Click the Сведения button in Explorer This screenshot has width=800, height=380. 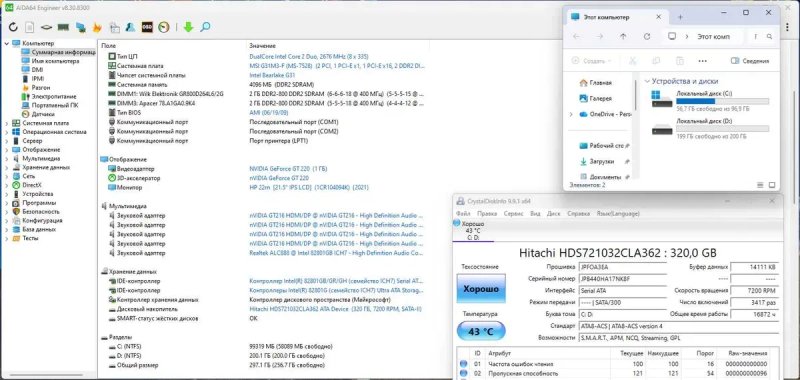tap(749, 61)
